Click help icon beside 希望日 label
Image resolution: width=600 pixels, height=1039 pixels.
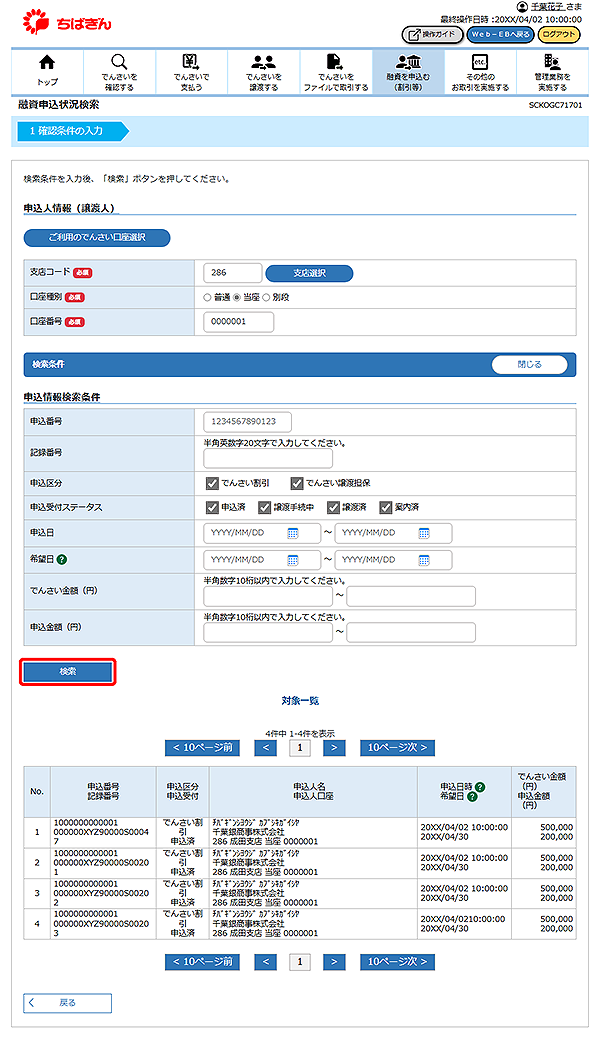(62, 560)
